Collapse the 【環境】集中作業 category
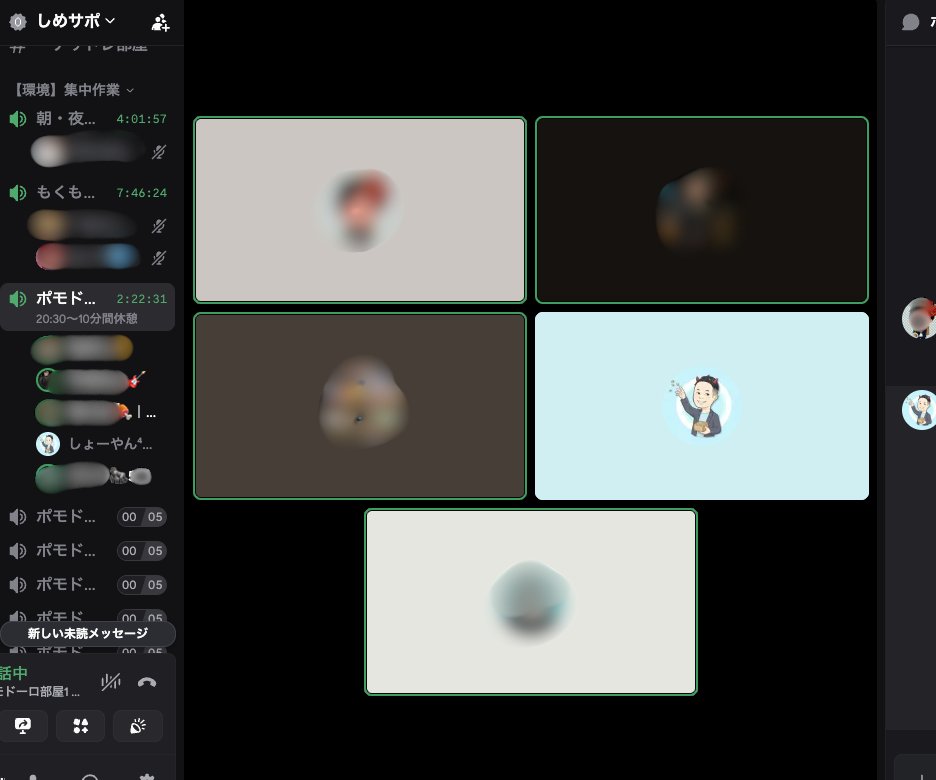Viewport: 936px width, 780px height. point(74,90)
